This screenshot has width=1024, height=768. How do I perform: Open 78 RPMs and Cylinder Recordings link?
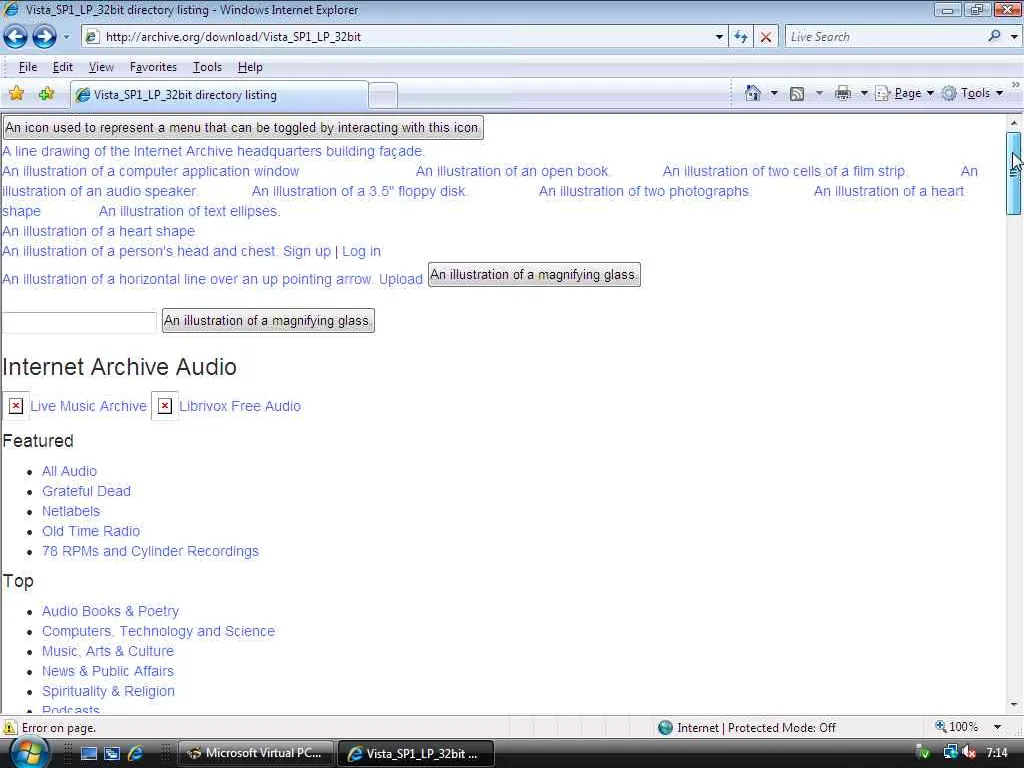tap(150, 551)
